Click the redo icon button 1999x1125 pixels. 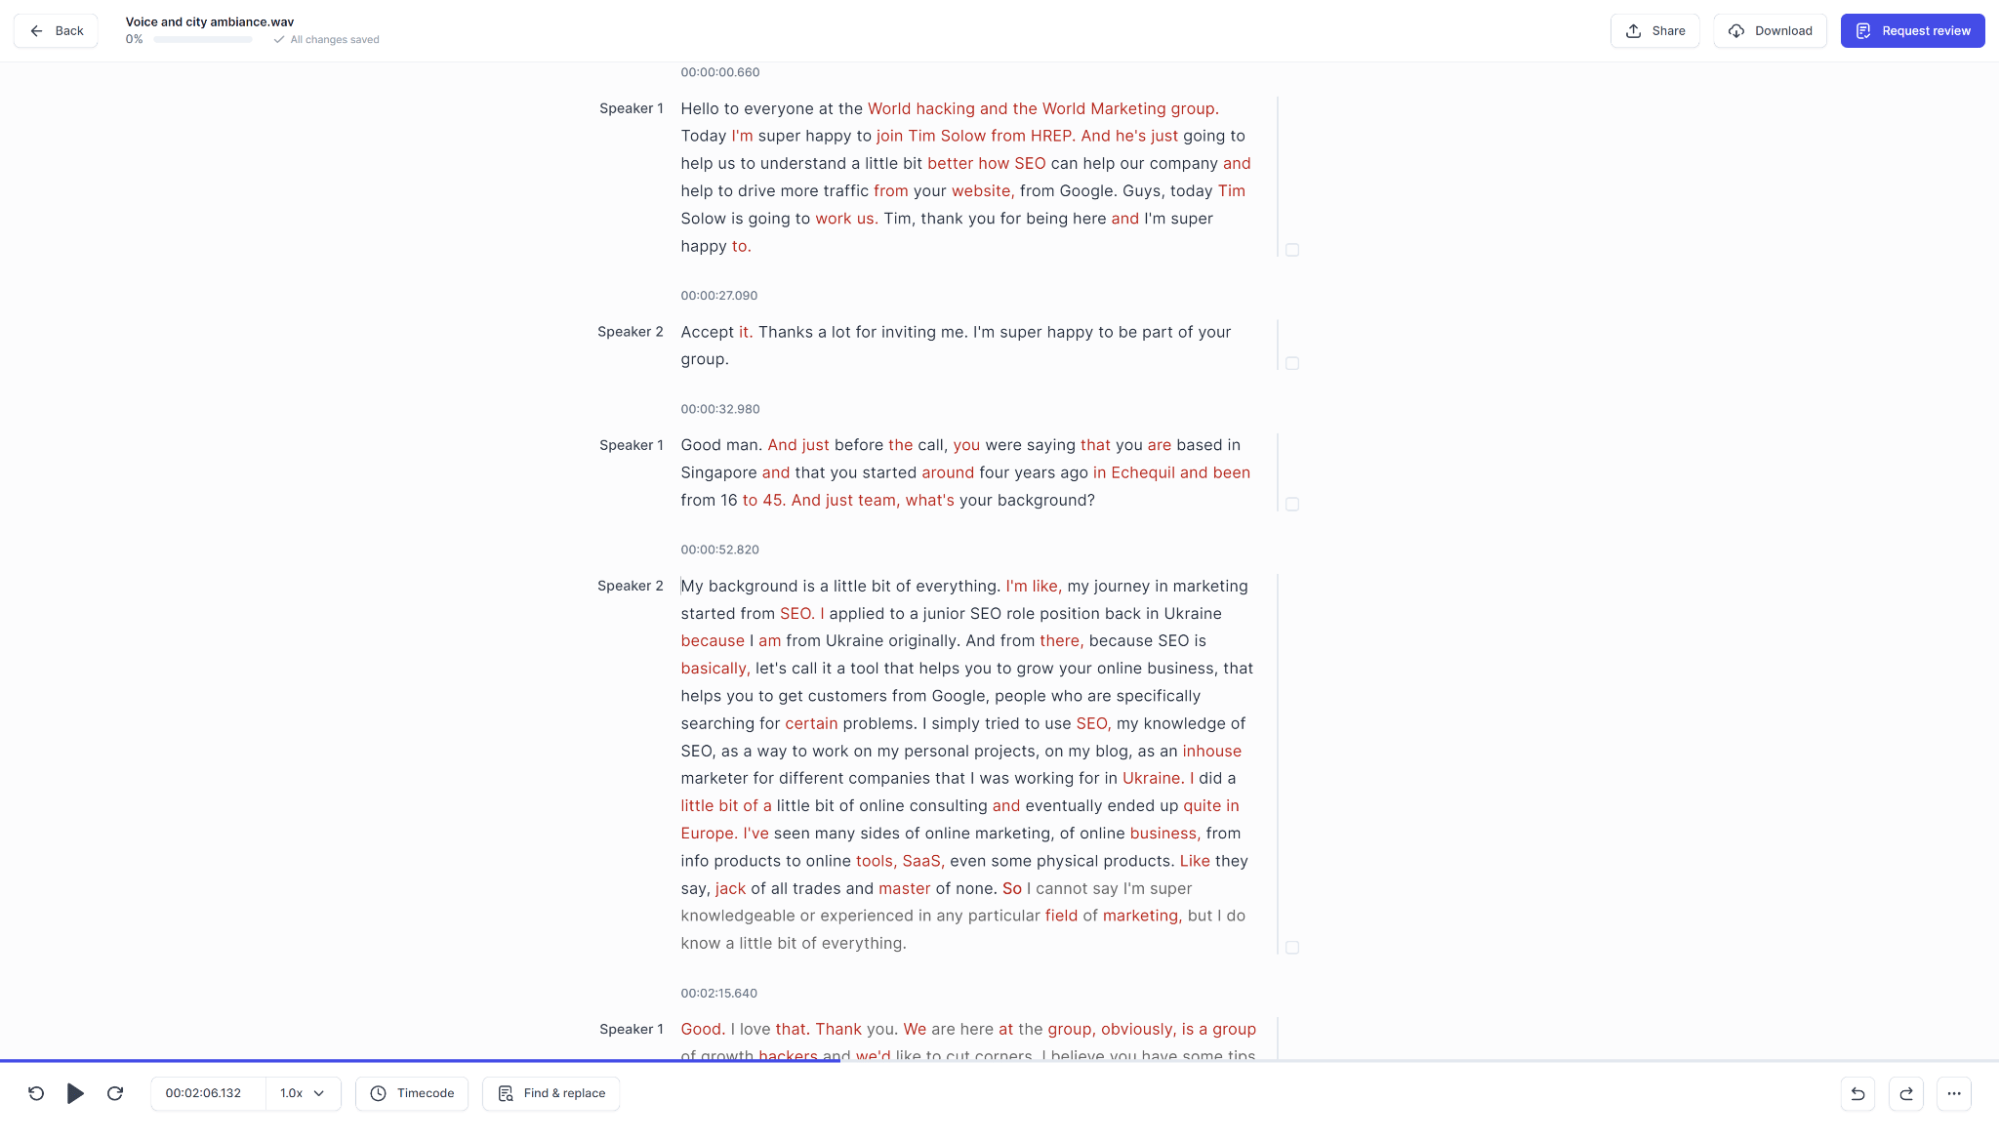click(1907, 1093)
